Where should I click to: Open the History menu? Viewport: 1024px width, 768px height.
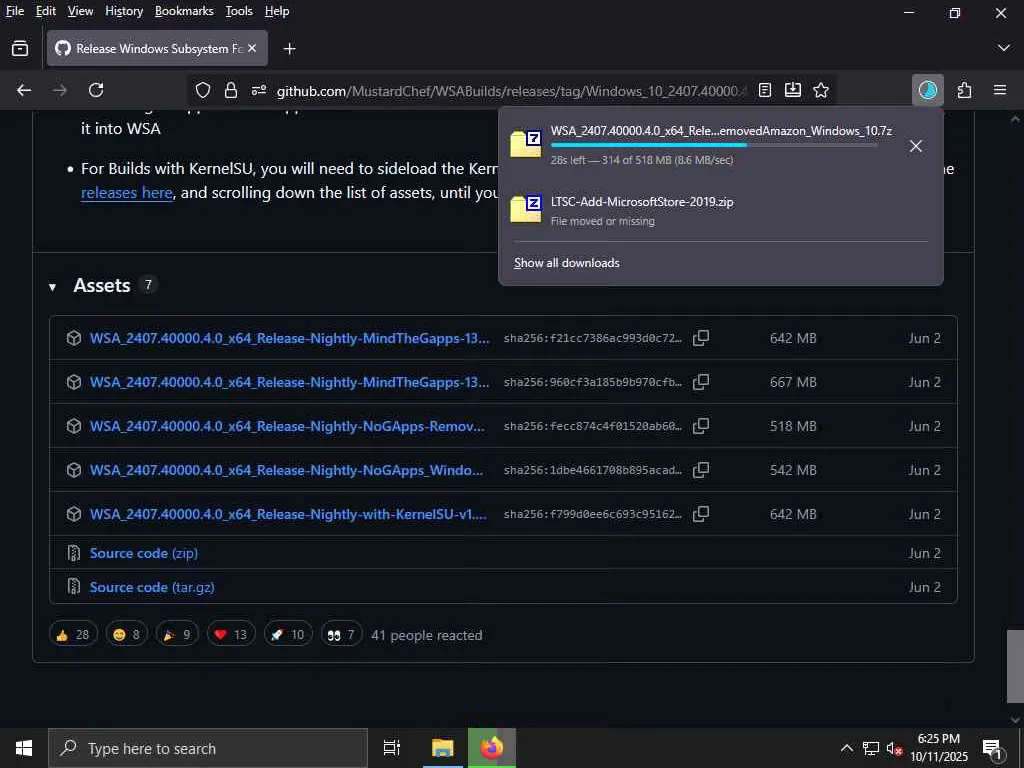coord(124,11)
